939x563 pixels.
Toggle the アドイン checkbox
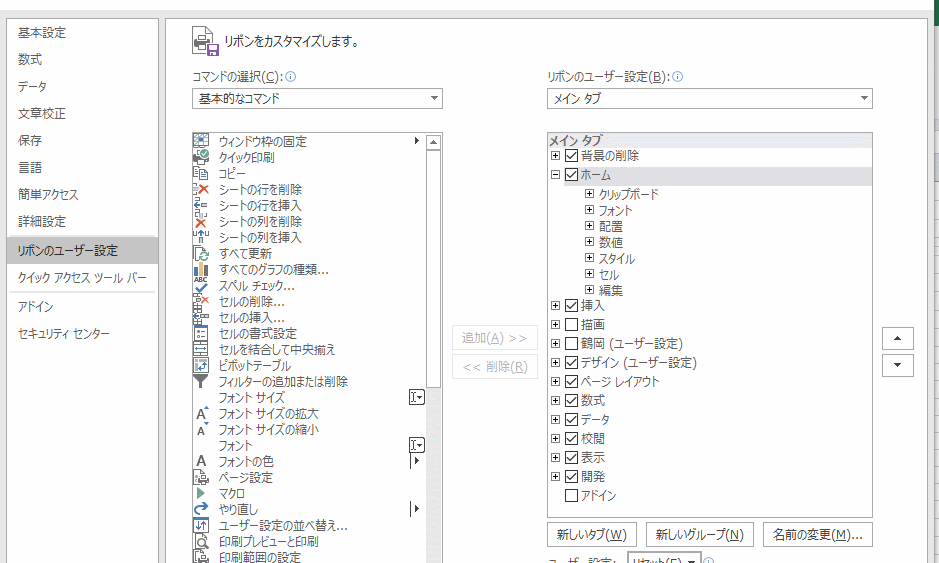572,496
